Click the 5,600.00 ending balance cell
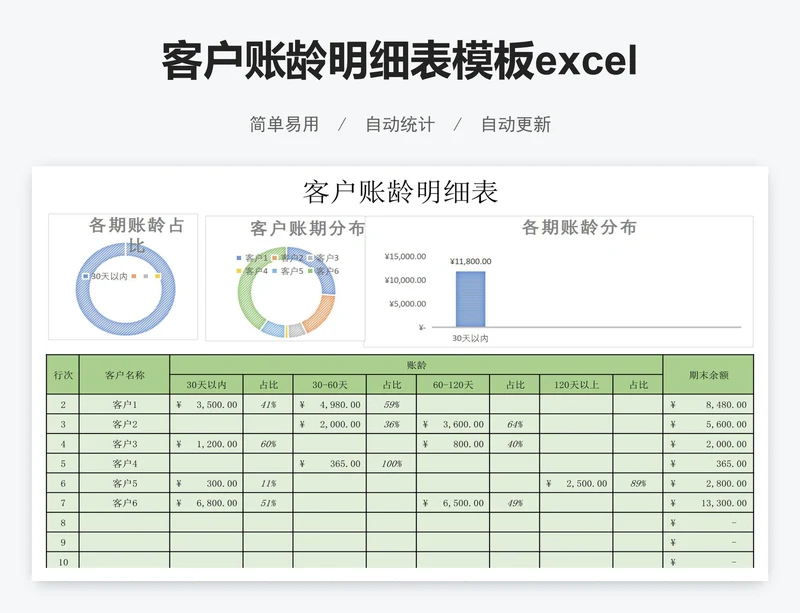The width and height of the screenshot is (800, 613). [708, 424]
